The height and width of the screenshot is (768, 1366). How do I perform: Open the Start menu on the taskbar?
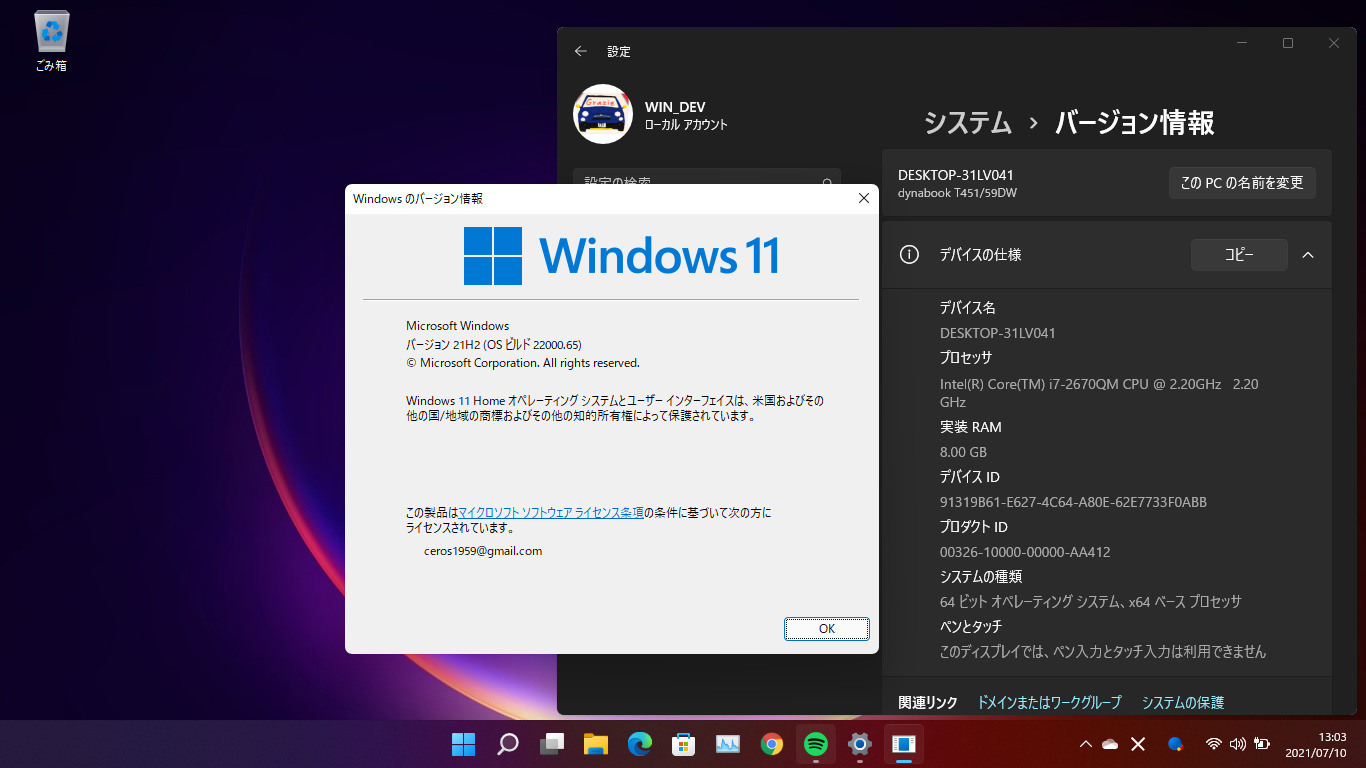[x=463, y=744]
